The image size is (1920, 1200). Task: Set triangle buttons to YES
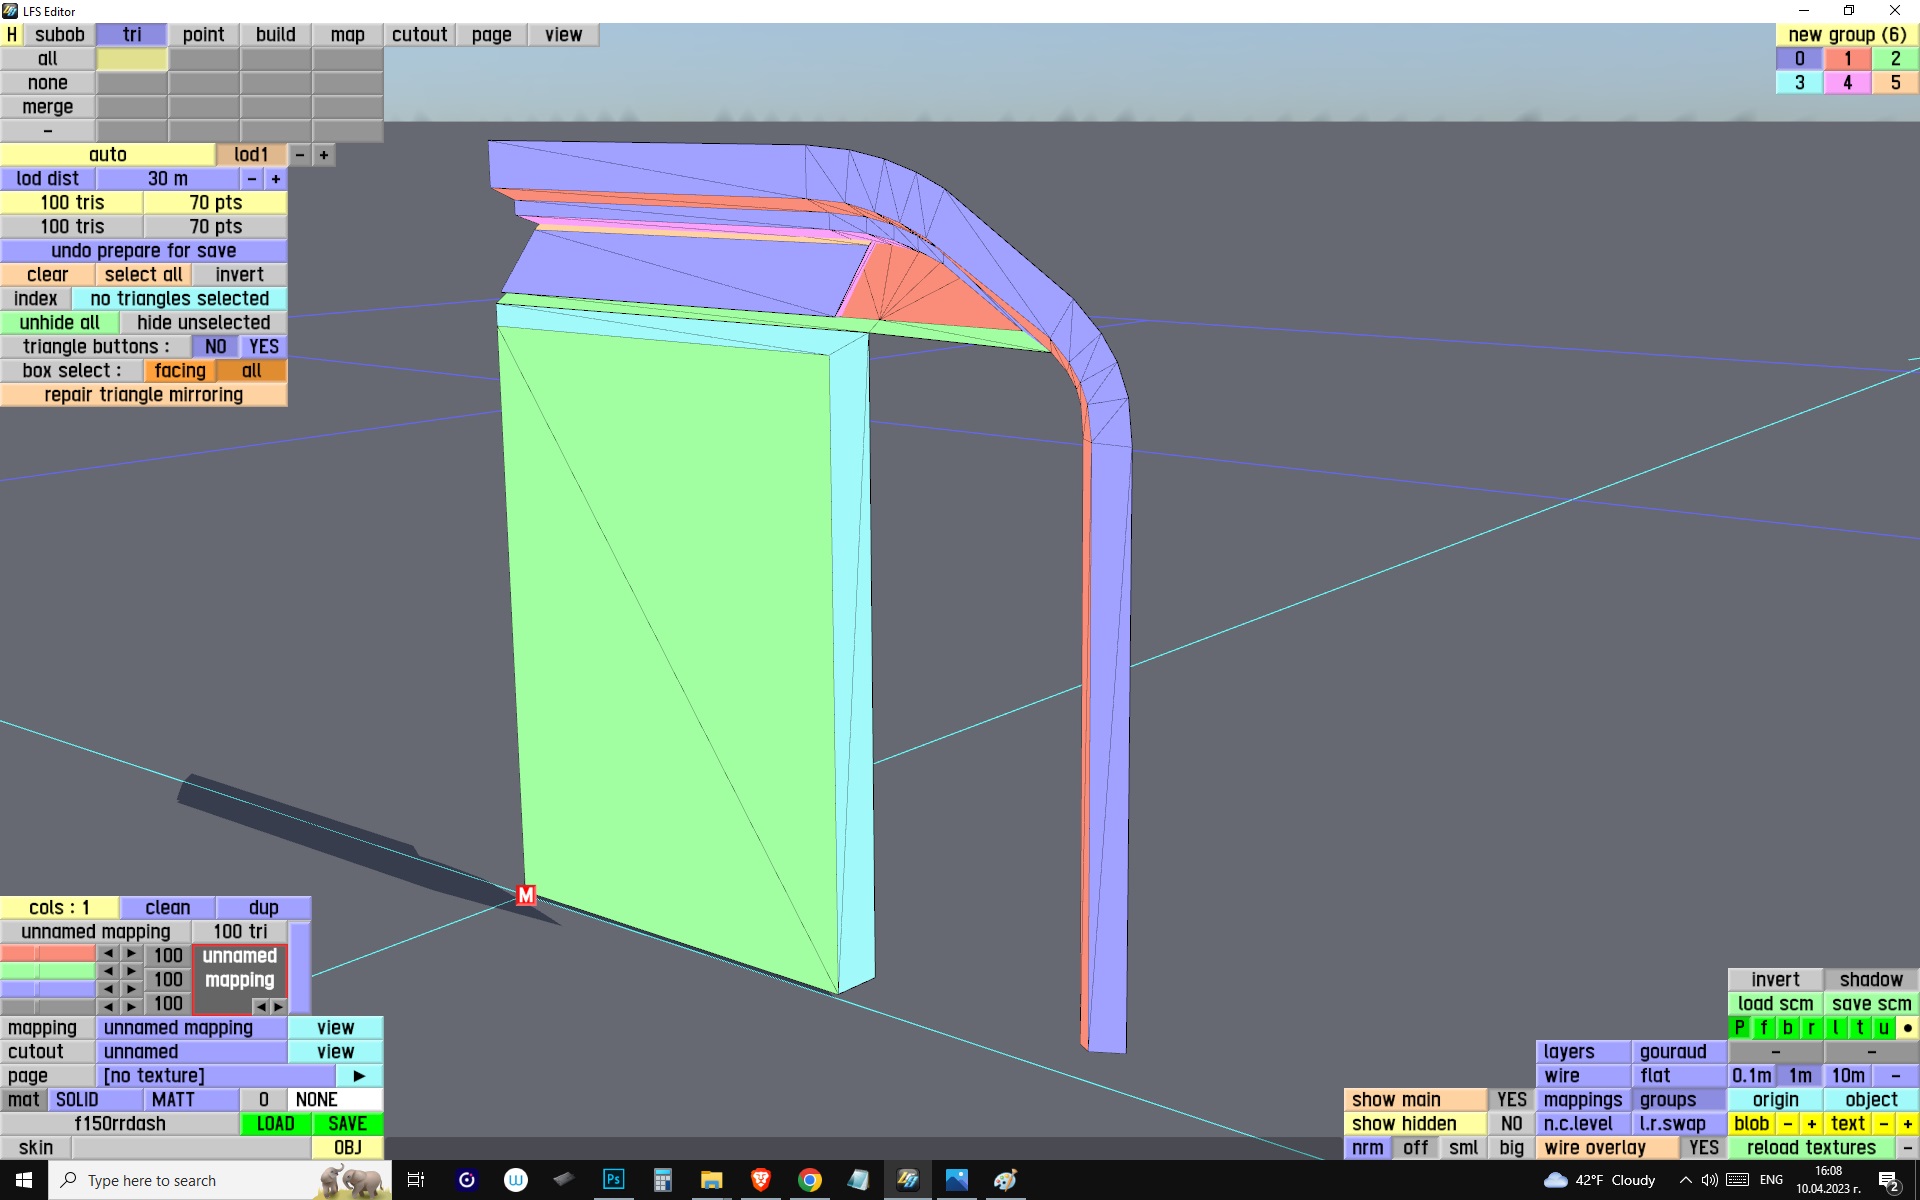pos(264,347)
